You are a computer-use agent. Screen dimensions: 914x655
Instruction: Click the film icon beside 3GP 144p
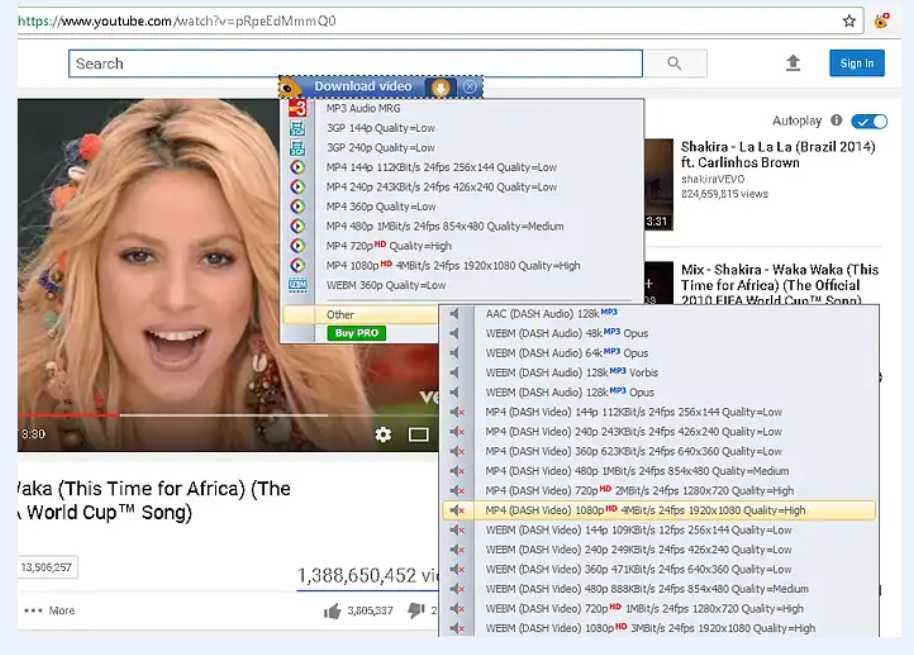click(x=297, y=128)
